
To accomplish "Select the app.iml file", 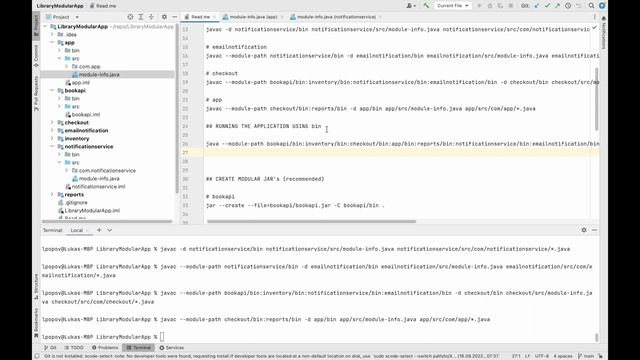I will [x=78, y=82].
